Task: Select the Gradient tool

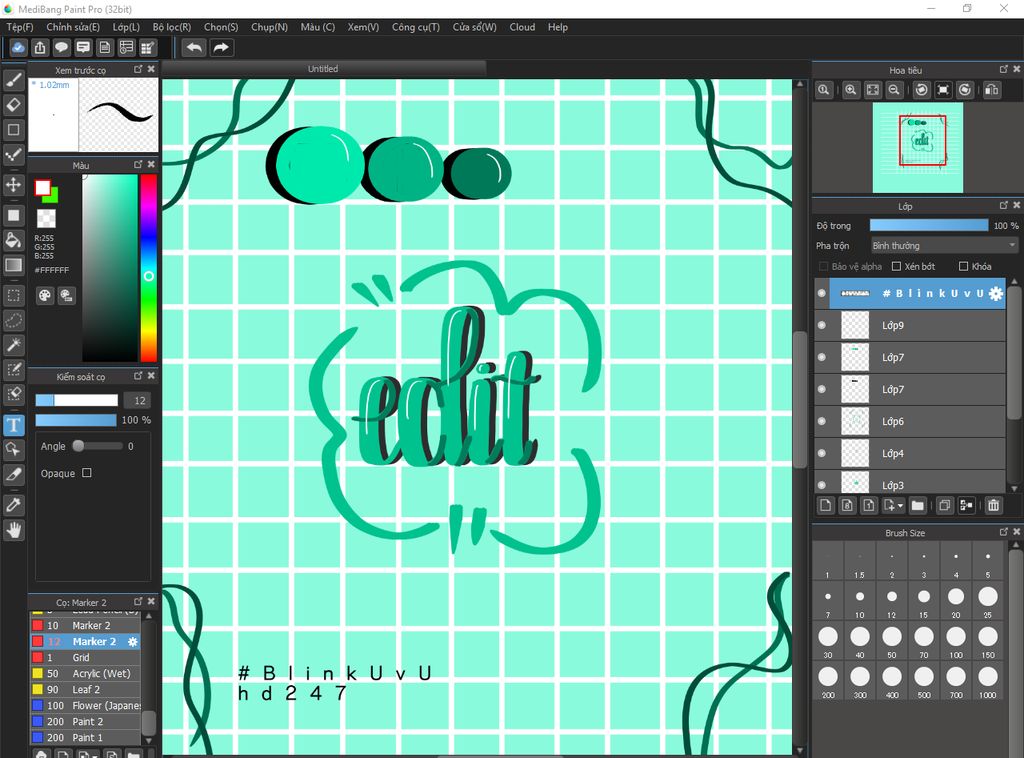Action: tap(13, 265)
